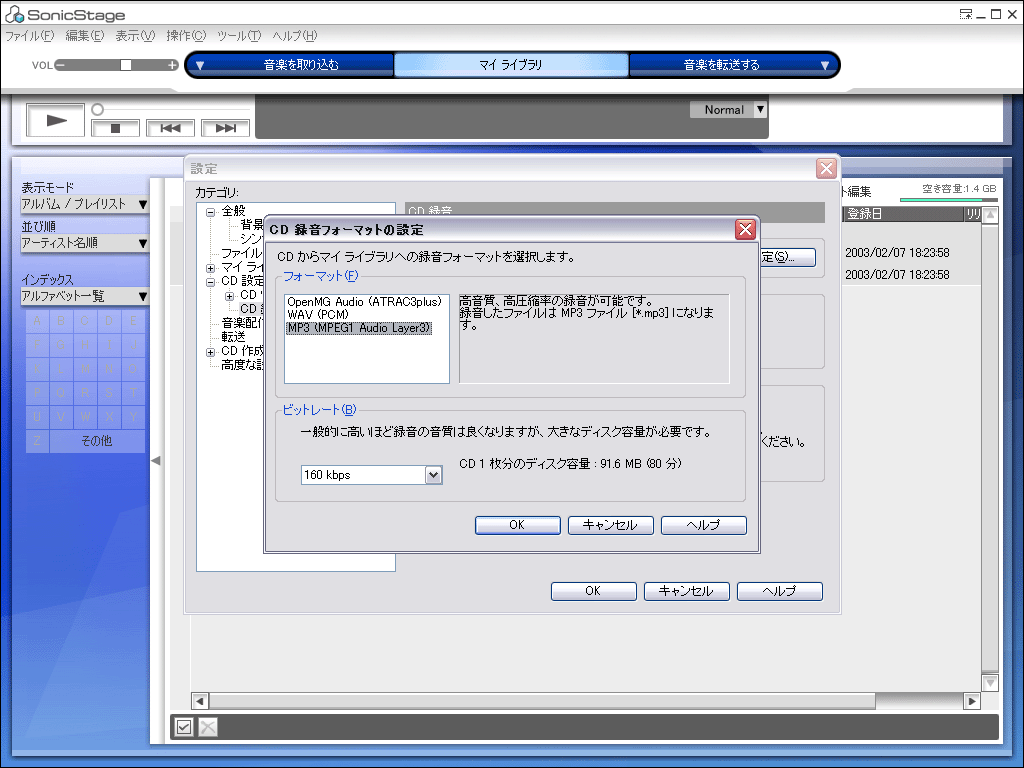Viewport: 1024px width, 768px height.
Task: Click the volume plus icon
Action: (x=172, y=65)
